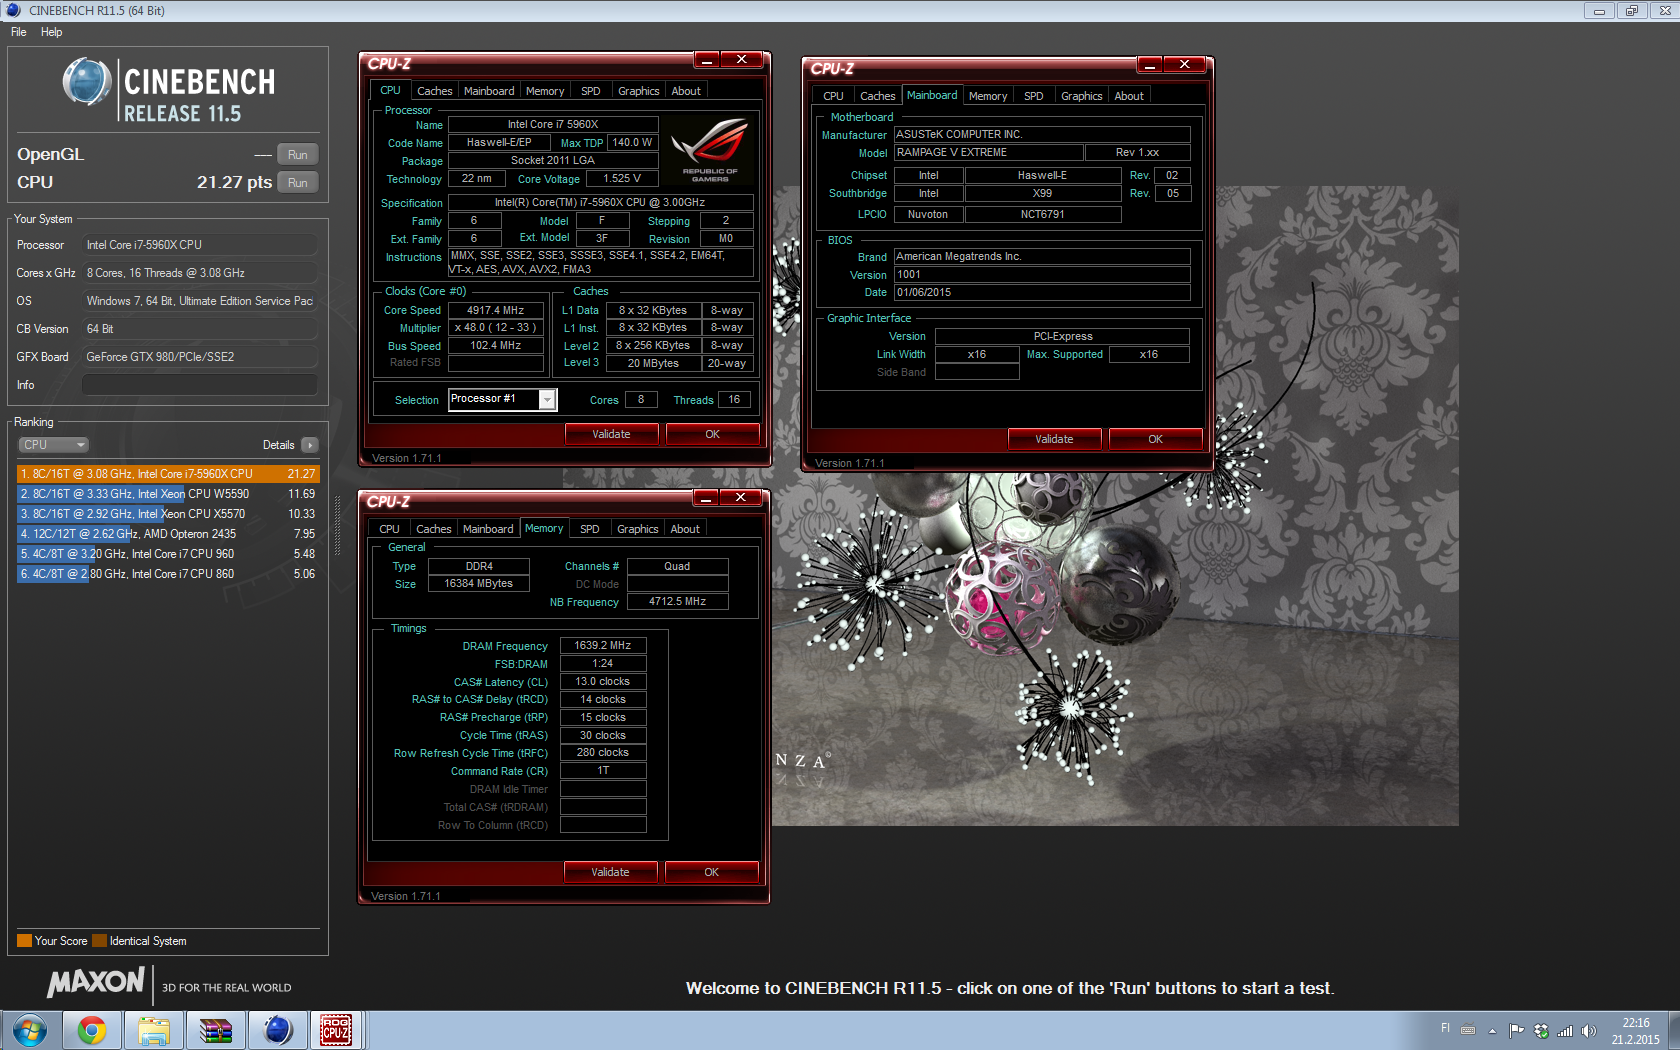Click the 21.27 pts CPU score

[x=234, y=182]
